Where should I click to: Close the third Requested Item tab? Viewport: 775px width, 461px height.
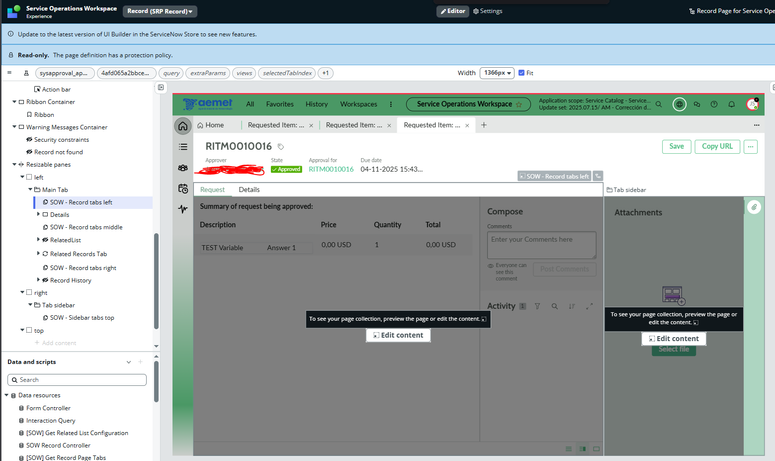(x=467, y=126)
